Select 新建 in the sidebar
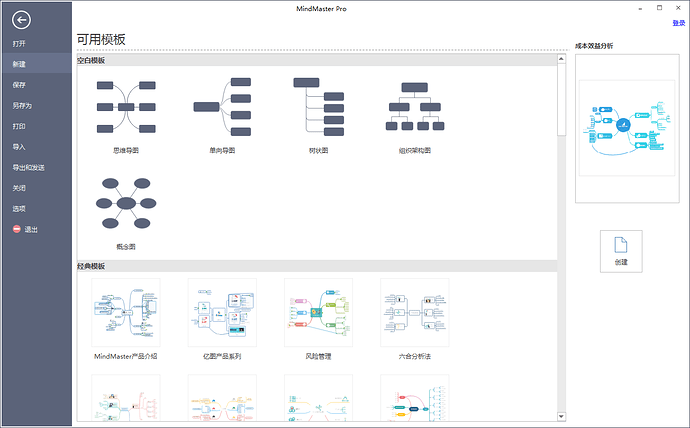The width and height of the screenshot is (690, 428). [36, 64]
